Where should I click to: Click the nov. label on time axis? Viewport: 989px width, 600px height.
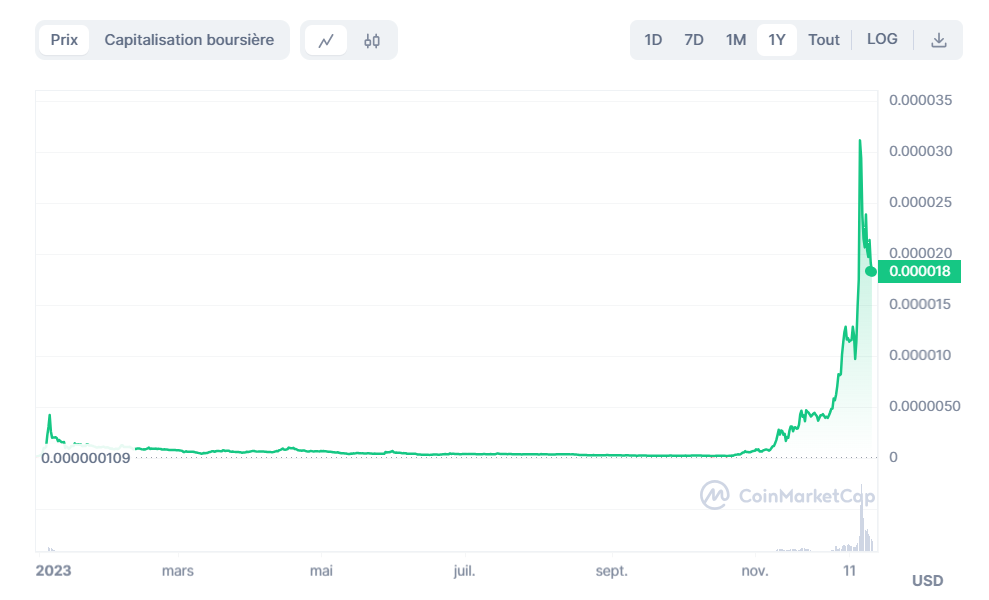point(755,571)
